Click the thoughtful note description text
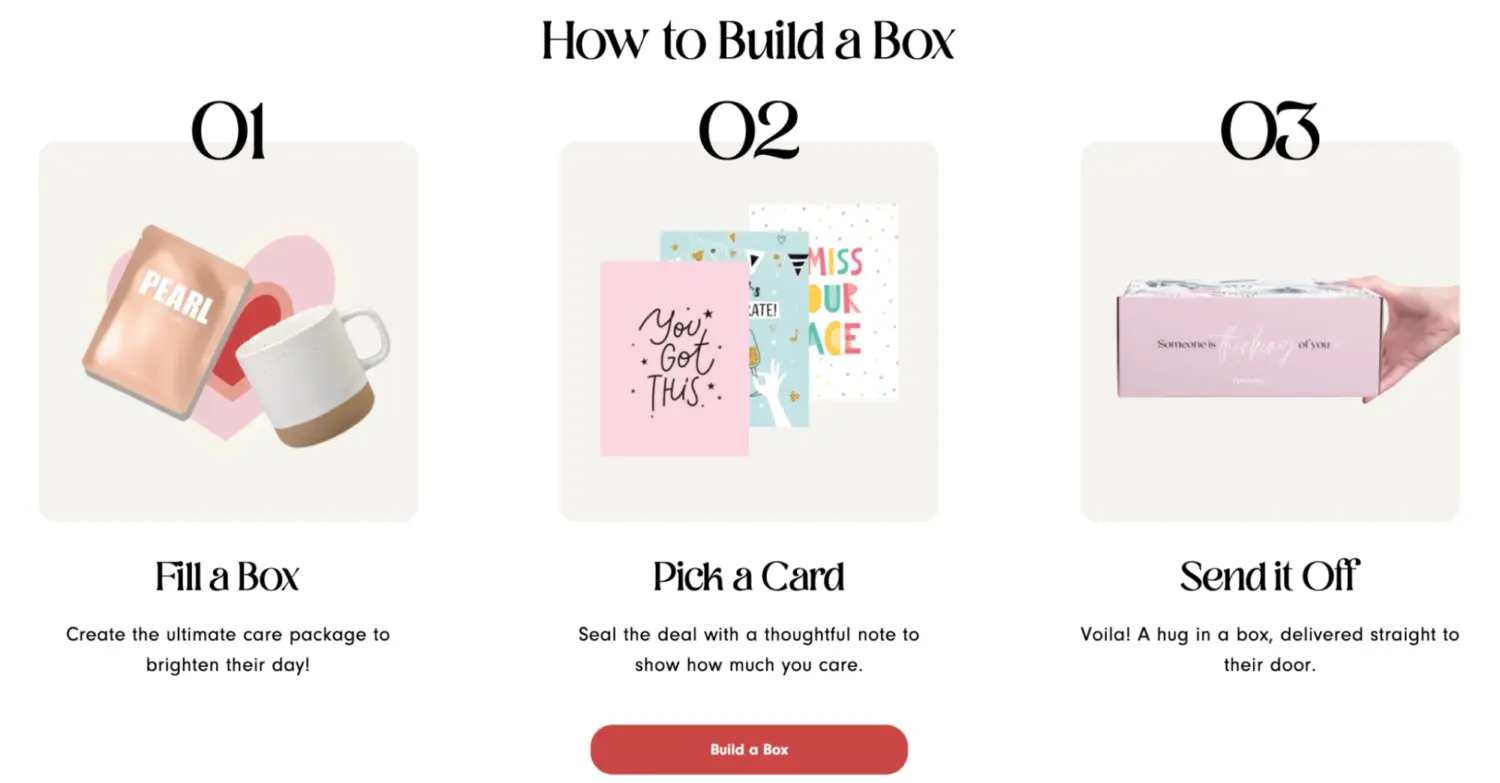The width and height of the screenshot is (1500, 783). tap(748, 649)
